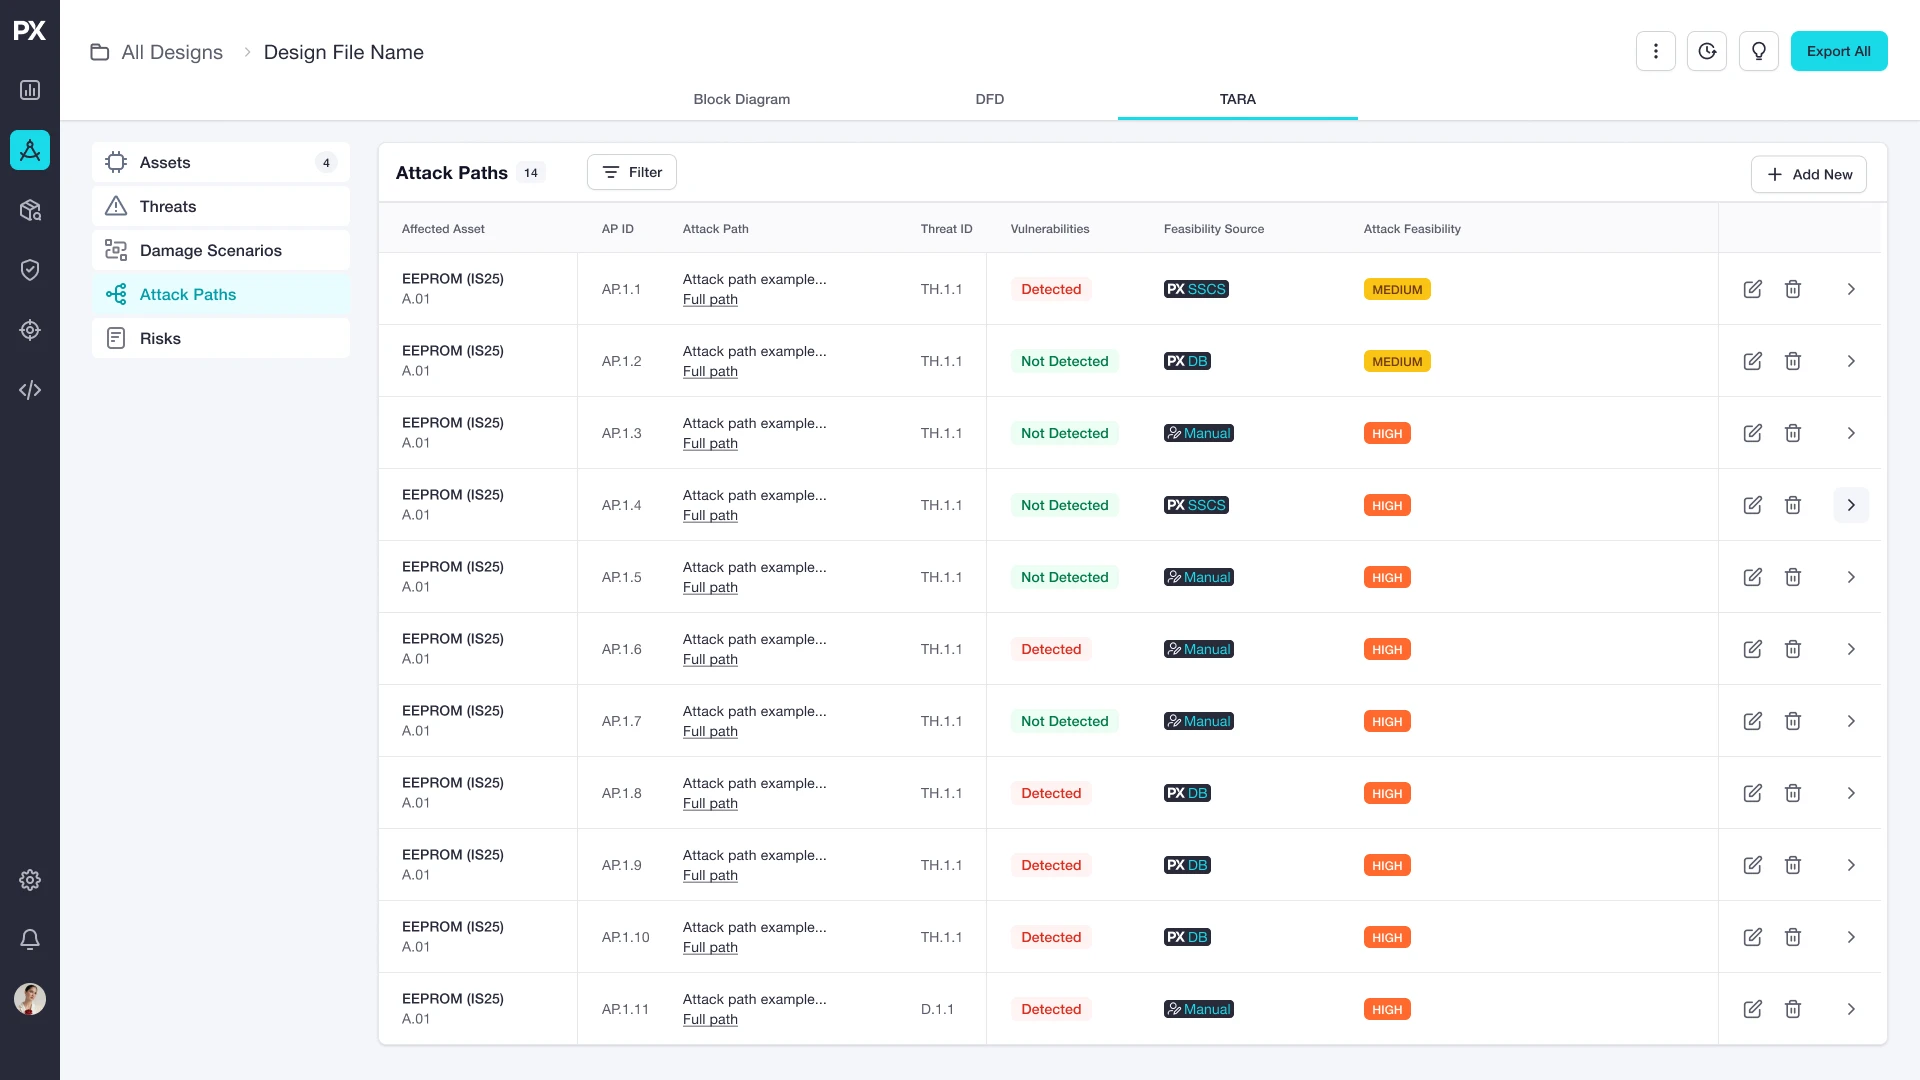The image size is (1920, 1080).
Task: Click the Attack Feasibility column header
Action: coord(1412,229)
